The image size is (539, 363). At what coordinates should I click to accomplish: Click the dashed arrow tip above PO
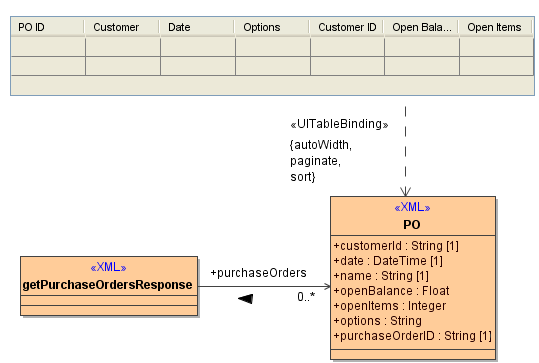(x=405, y=191)
